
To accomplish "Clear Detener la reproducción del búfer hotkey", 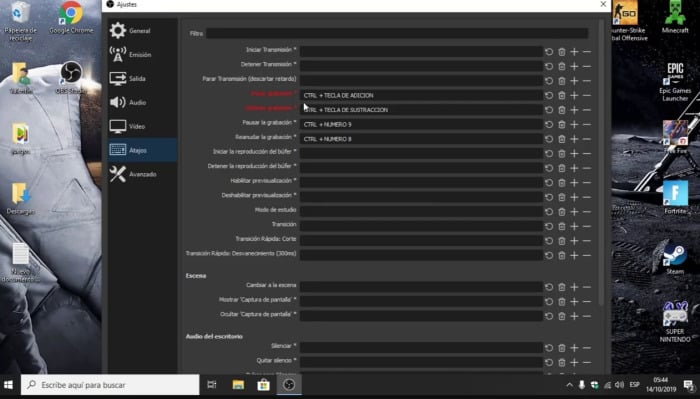I will [562, 168].
